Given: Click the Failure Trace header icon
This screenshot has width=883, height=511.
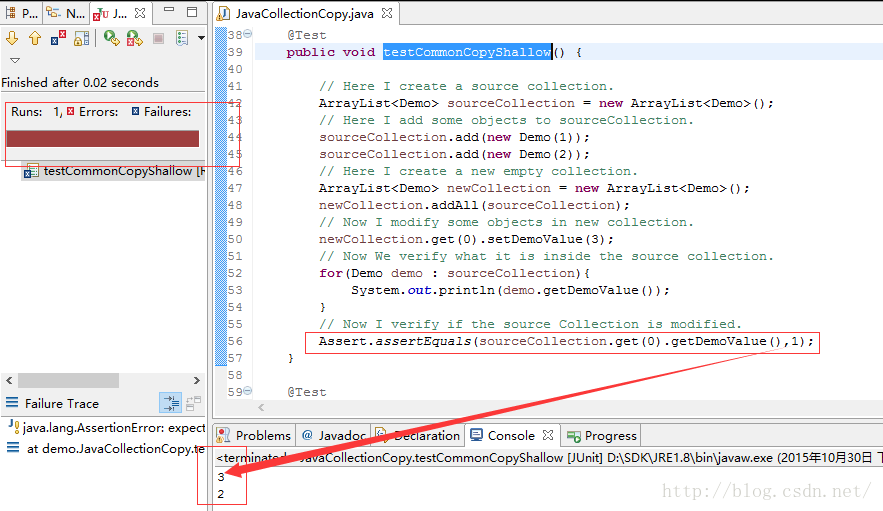Looking at the screenshot, I should pos(12,402).
